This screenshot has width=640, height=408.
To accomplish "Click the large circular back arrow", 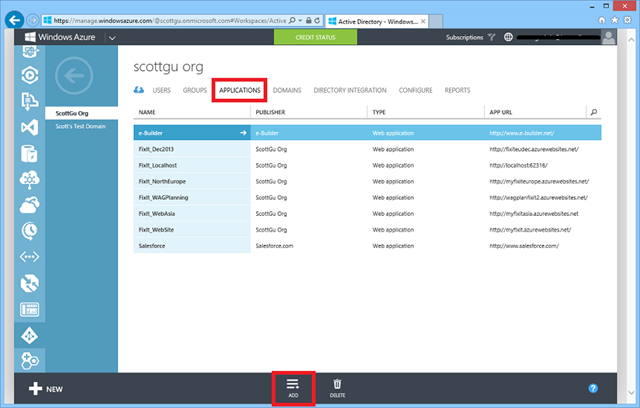I will point(74,76).
